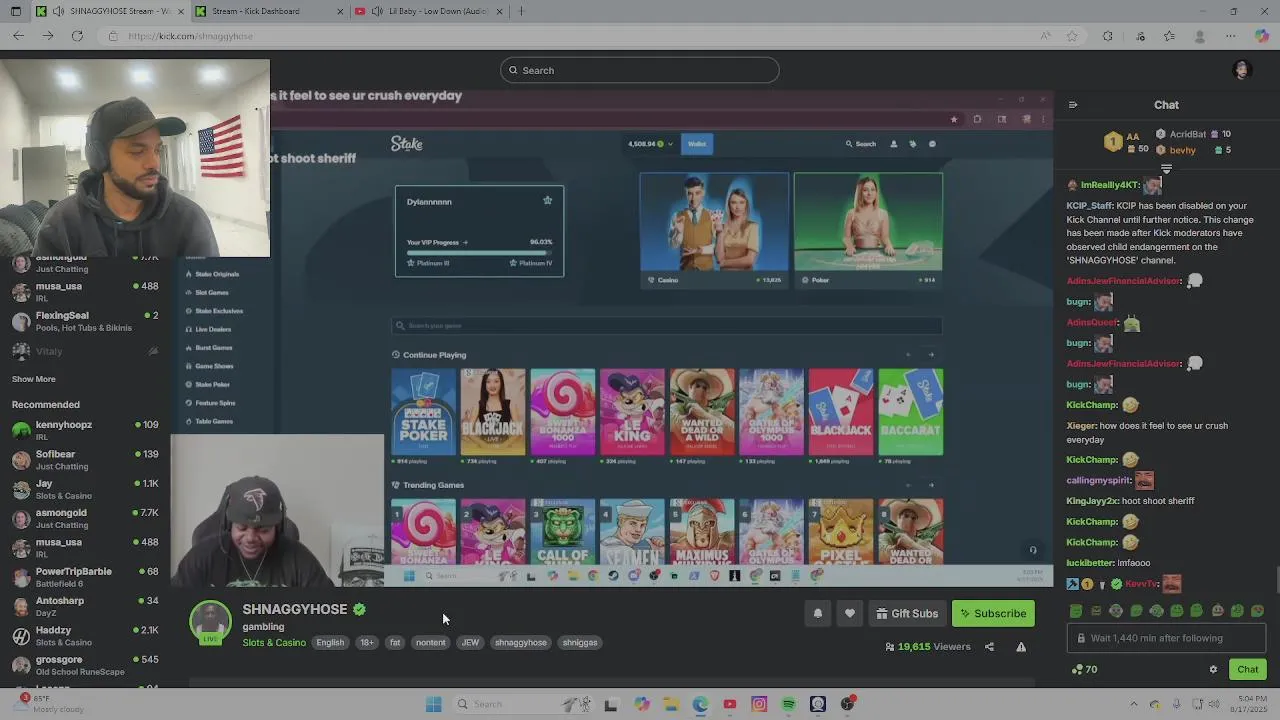Click the read aloud icon in address bar

coord(1045,36)
